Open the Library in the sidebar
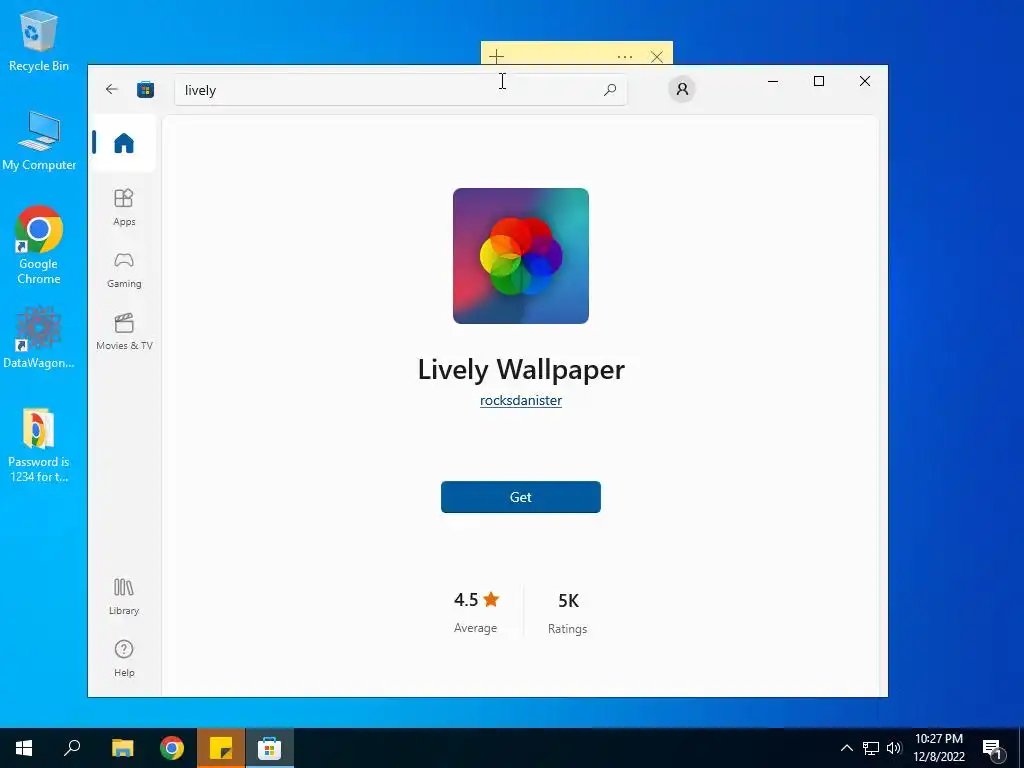The width and height of the screenshot is (1024, 768). point(123,596)
